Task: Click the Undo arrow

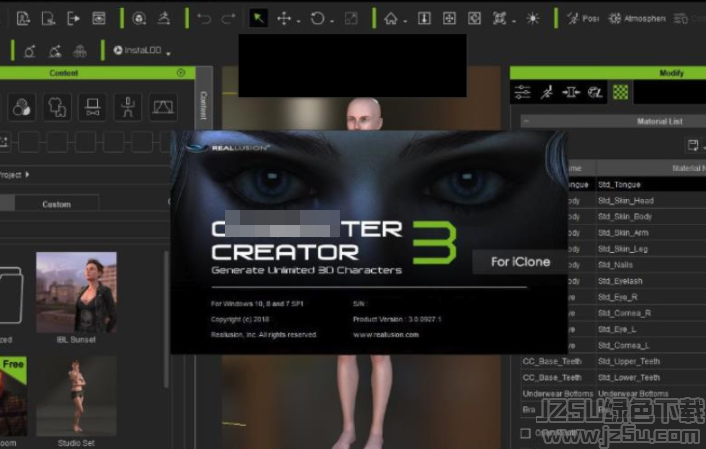Action: pos(204,18)
